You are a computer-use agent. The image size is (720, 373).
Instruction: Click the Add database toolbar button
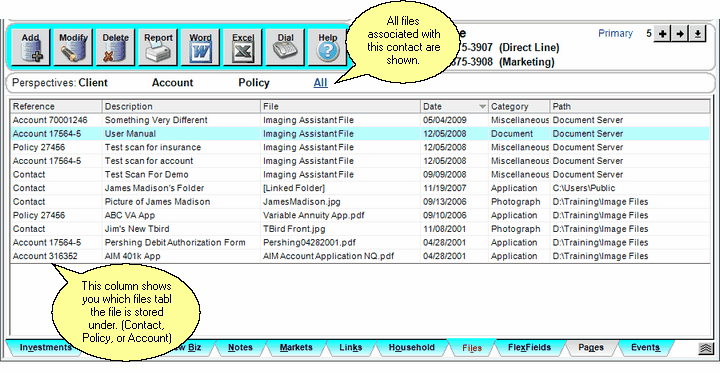click(30, 47)
